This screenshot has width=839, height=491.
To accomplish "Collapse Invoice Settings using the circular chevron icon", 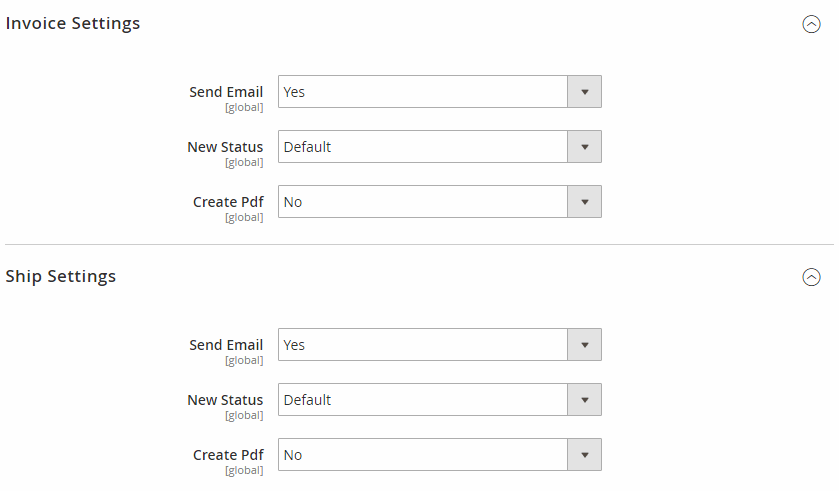I will pyautogui.click(x=811, y=24).
